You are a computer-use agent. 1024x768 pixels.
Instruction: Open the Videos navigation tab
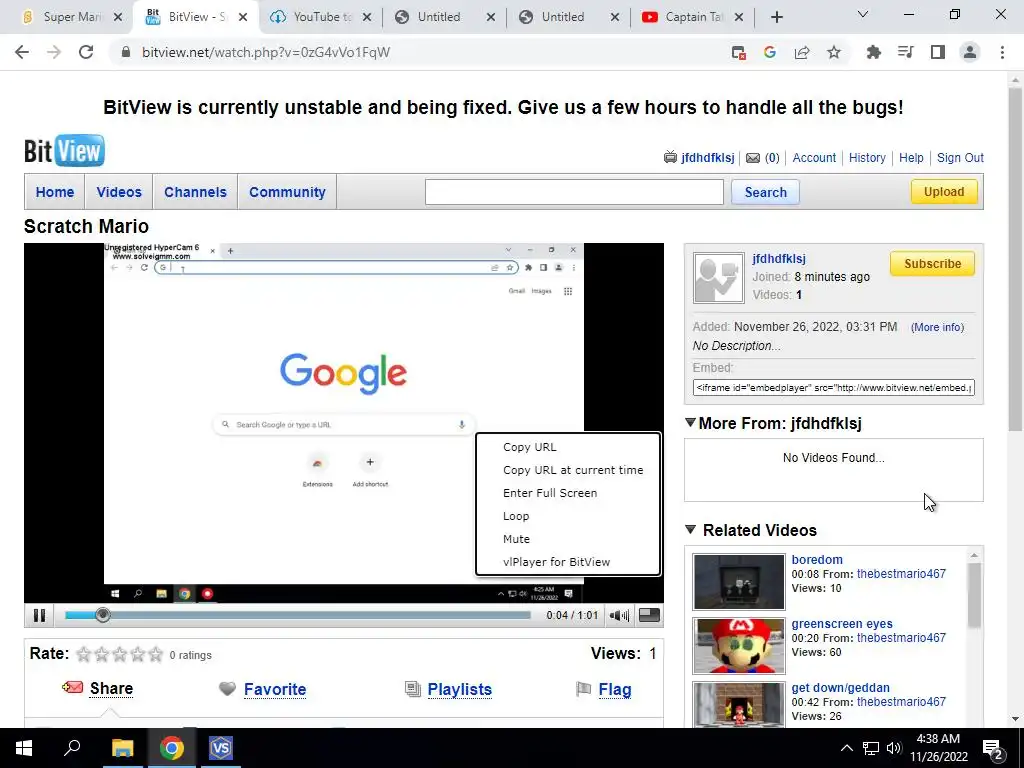(x=119, y=192)
